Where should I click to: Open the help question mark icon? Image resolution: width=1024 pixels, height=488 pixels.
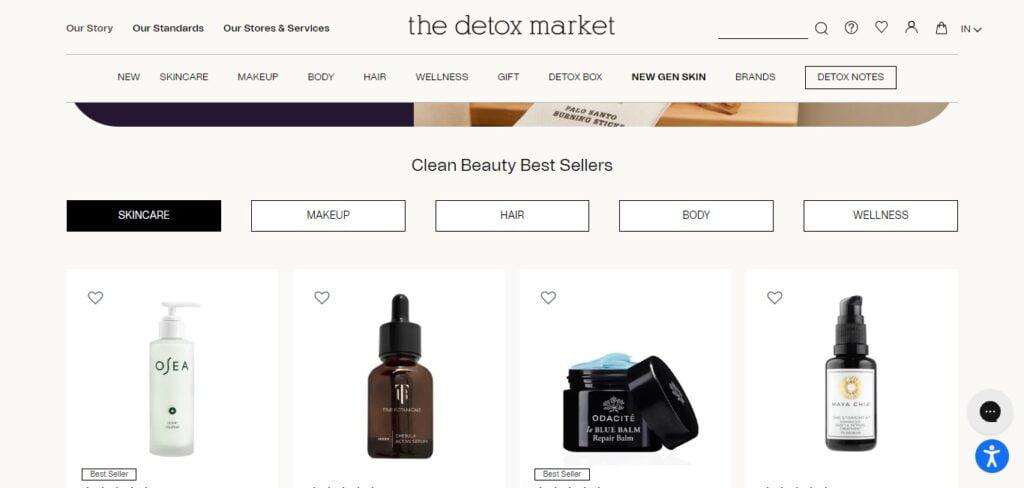851,27
